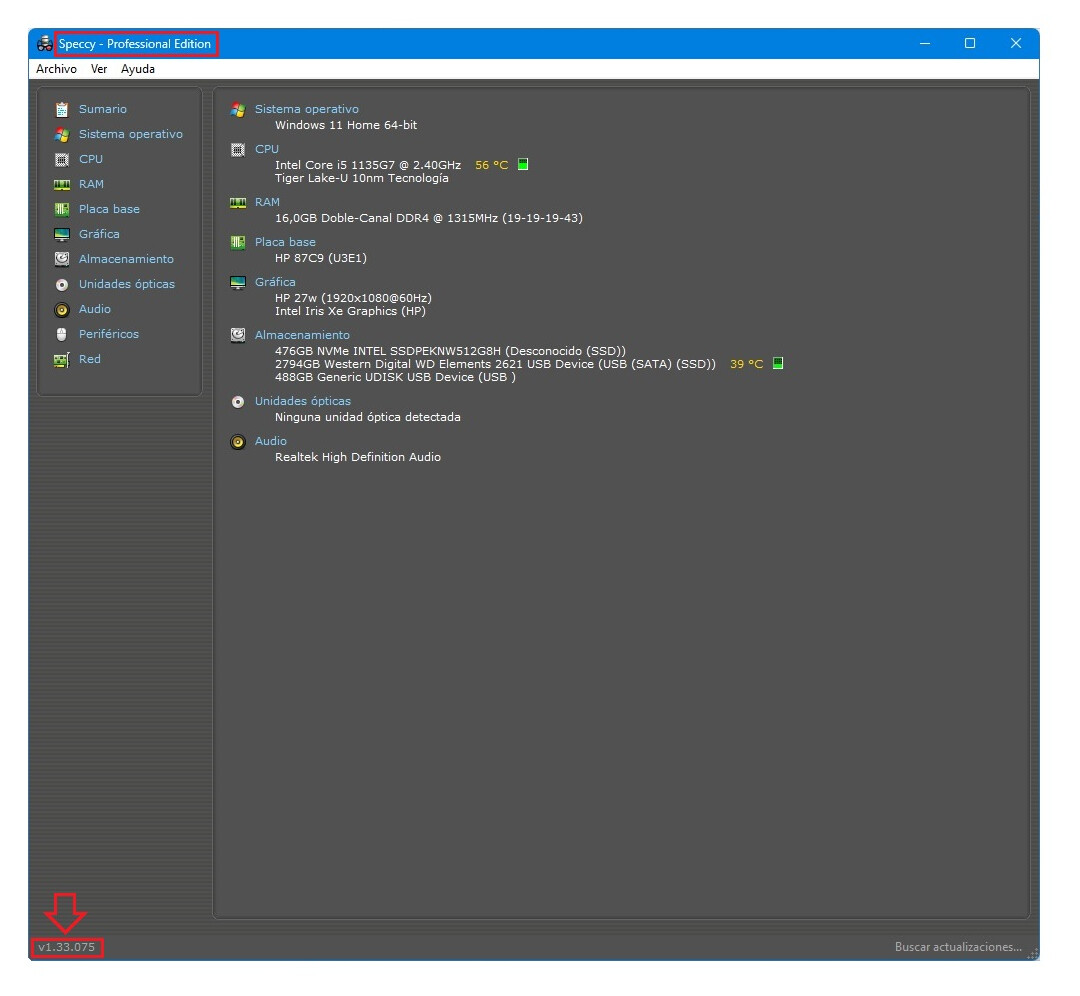Click the v1.33.075 version label
This screenshot has height=996, width=1080.
click(67, 947)
